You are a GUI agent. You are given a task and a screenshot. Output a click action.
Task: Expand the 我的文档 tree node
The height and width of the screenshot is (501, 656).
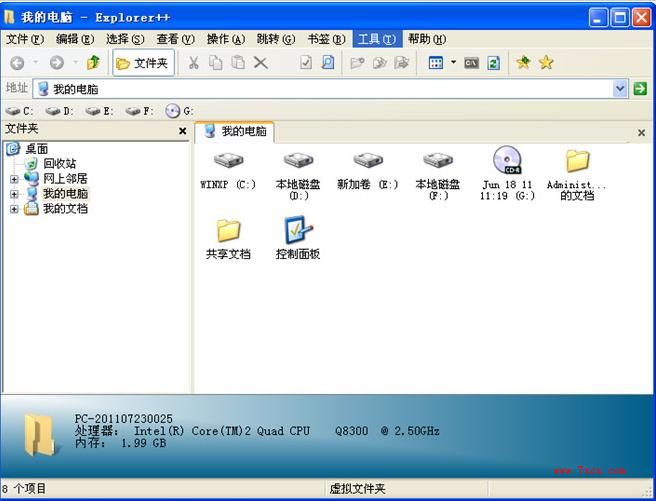[14, 209]
